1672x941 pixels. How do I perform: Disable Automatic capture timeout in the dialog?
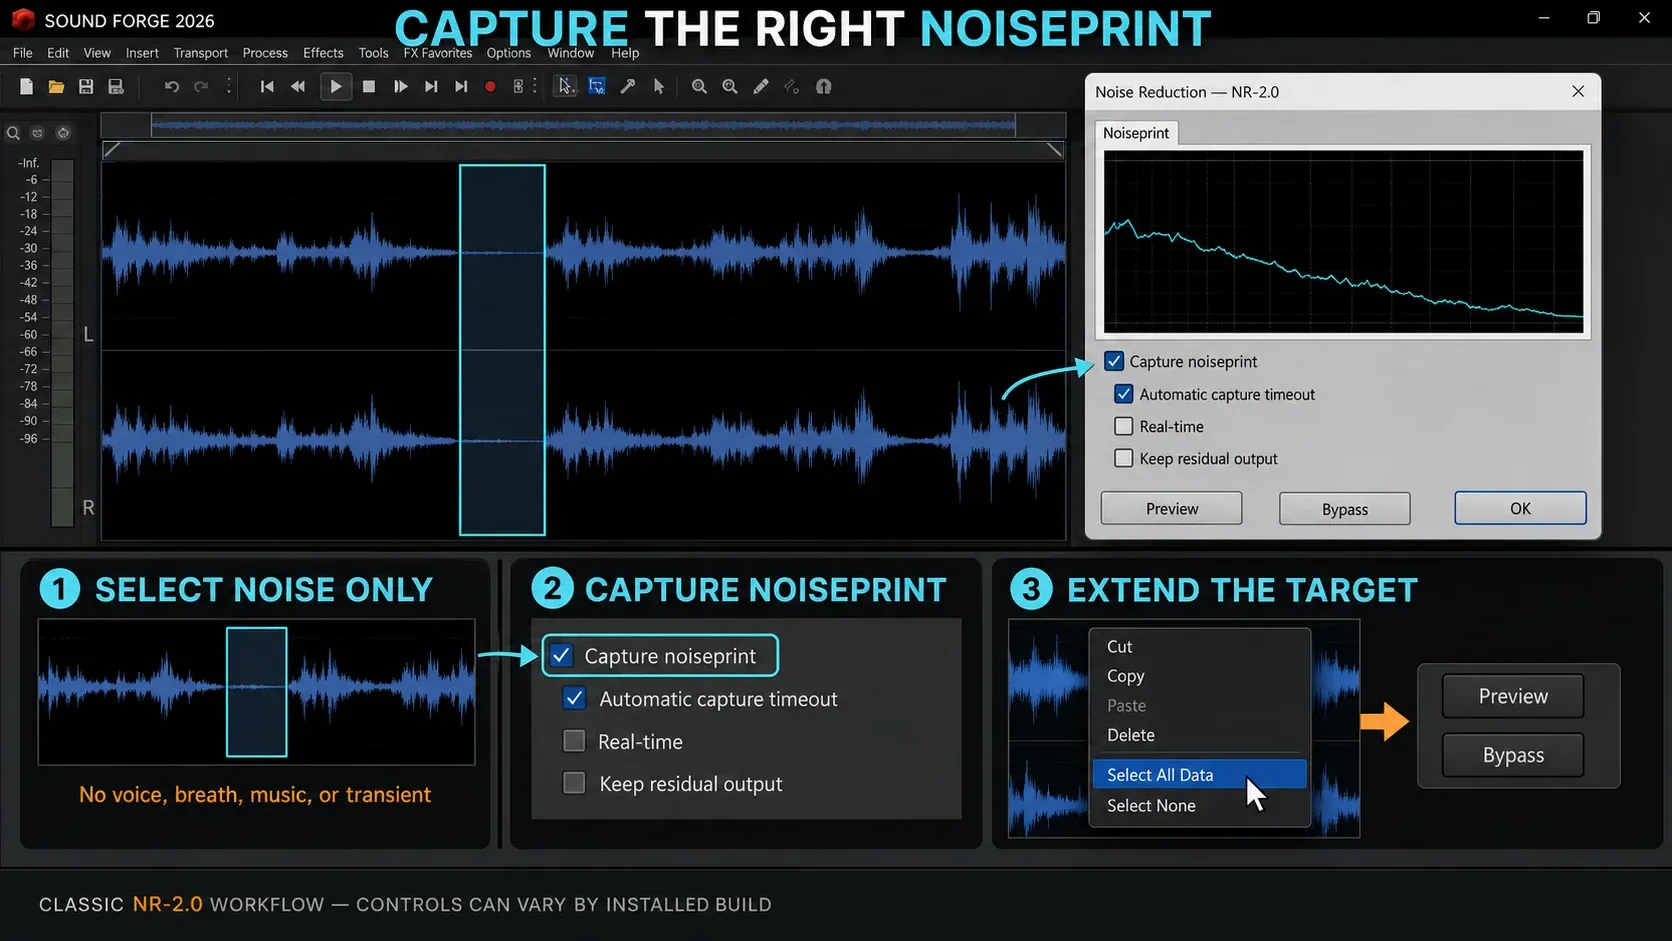[1124, 394]
